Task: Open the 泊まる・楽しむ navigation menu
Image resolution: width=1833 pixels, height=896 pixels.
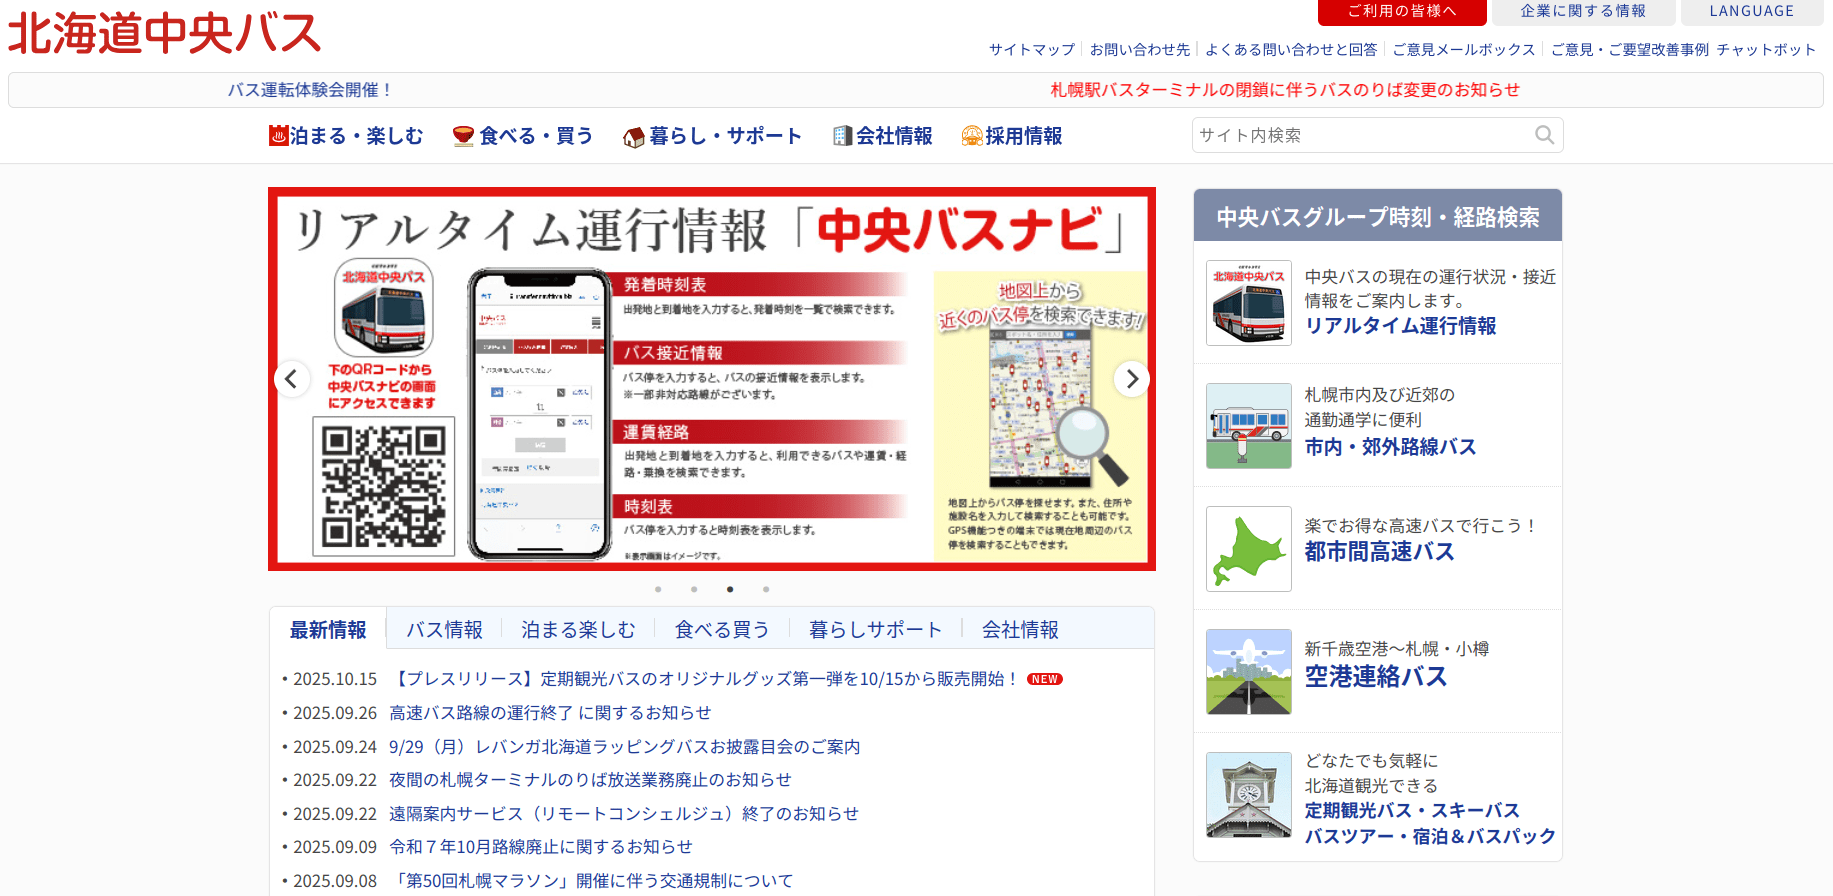Action: tap(346, 136)
